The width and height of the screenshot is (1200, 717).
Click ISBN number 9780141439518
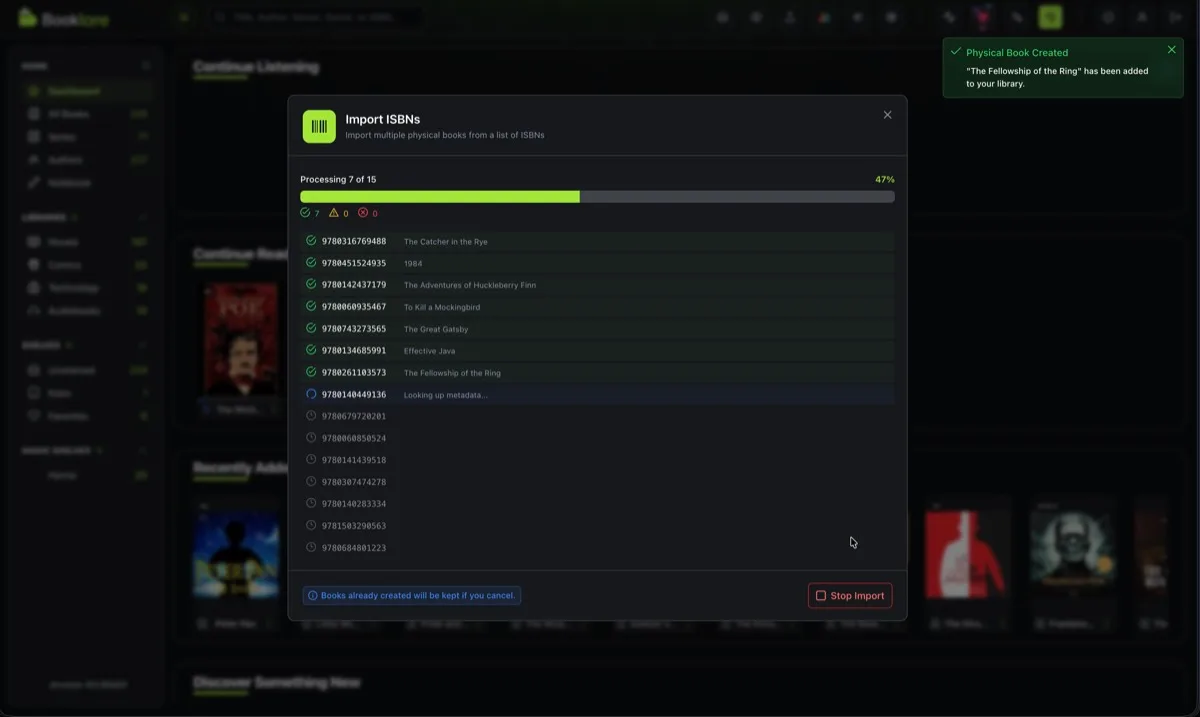pyautogui.click(x=354, y=460)
